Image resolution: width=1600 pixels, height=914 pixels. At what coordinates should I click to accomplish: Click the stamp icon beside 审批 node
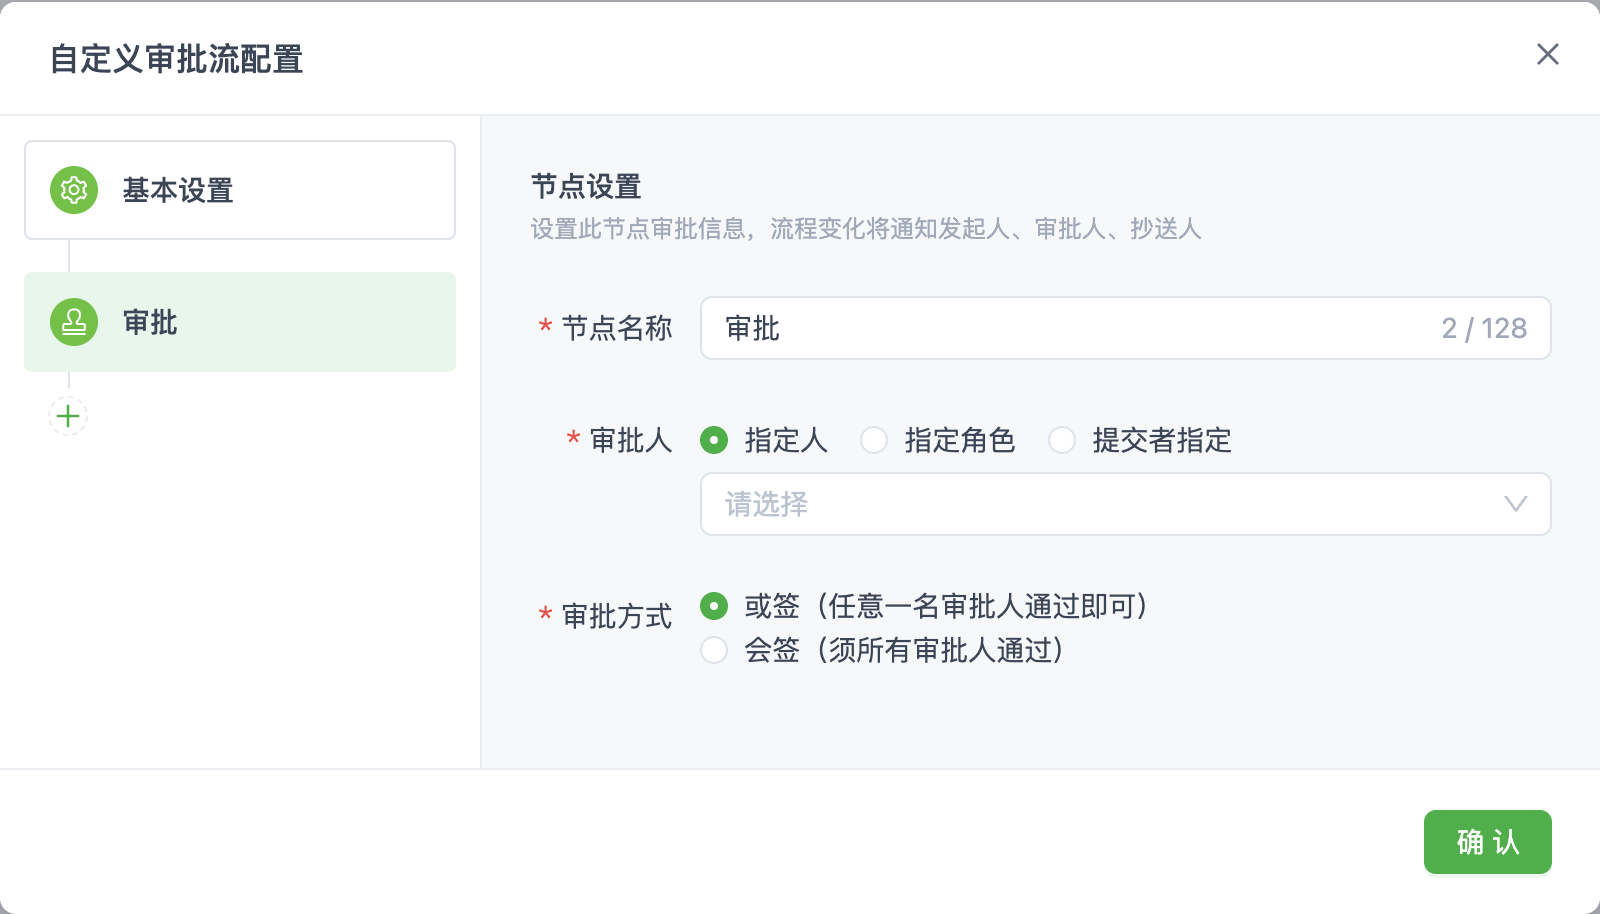[72, 322]
